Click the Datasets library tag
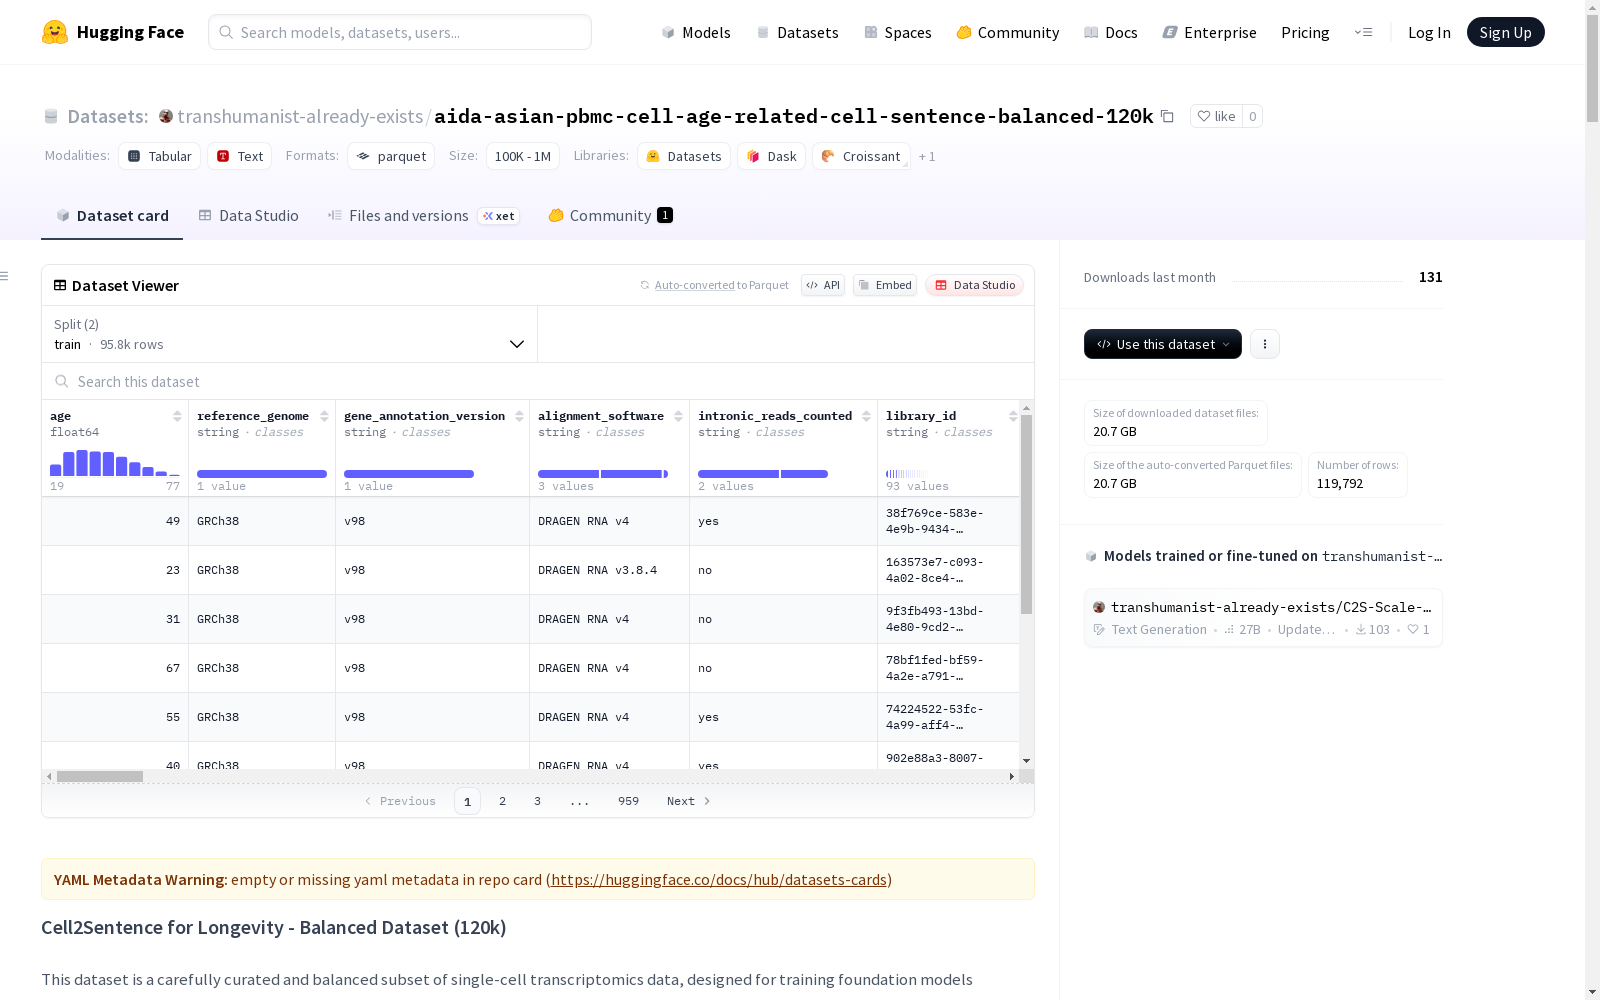 (684, 156)
